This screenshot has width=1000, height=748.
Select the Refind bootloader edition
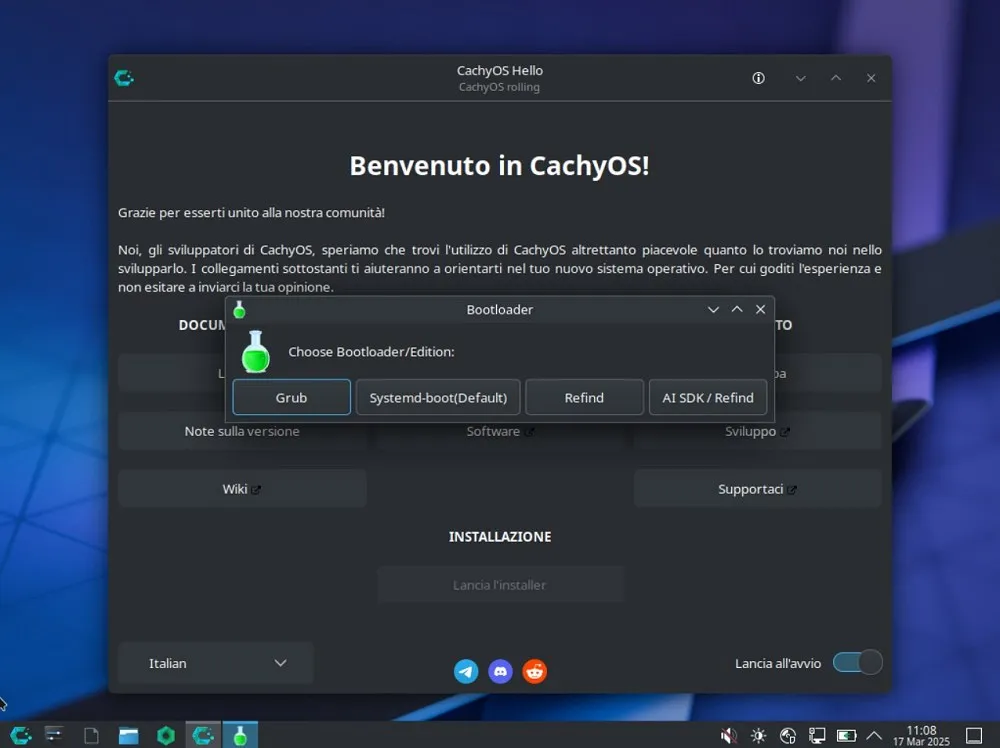(x=584, y=397)
